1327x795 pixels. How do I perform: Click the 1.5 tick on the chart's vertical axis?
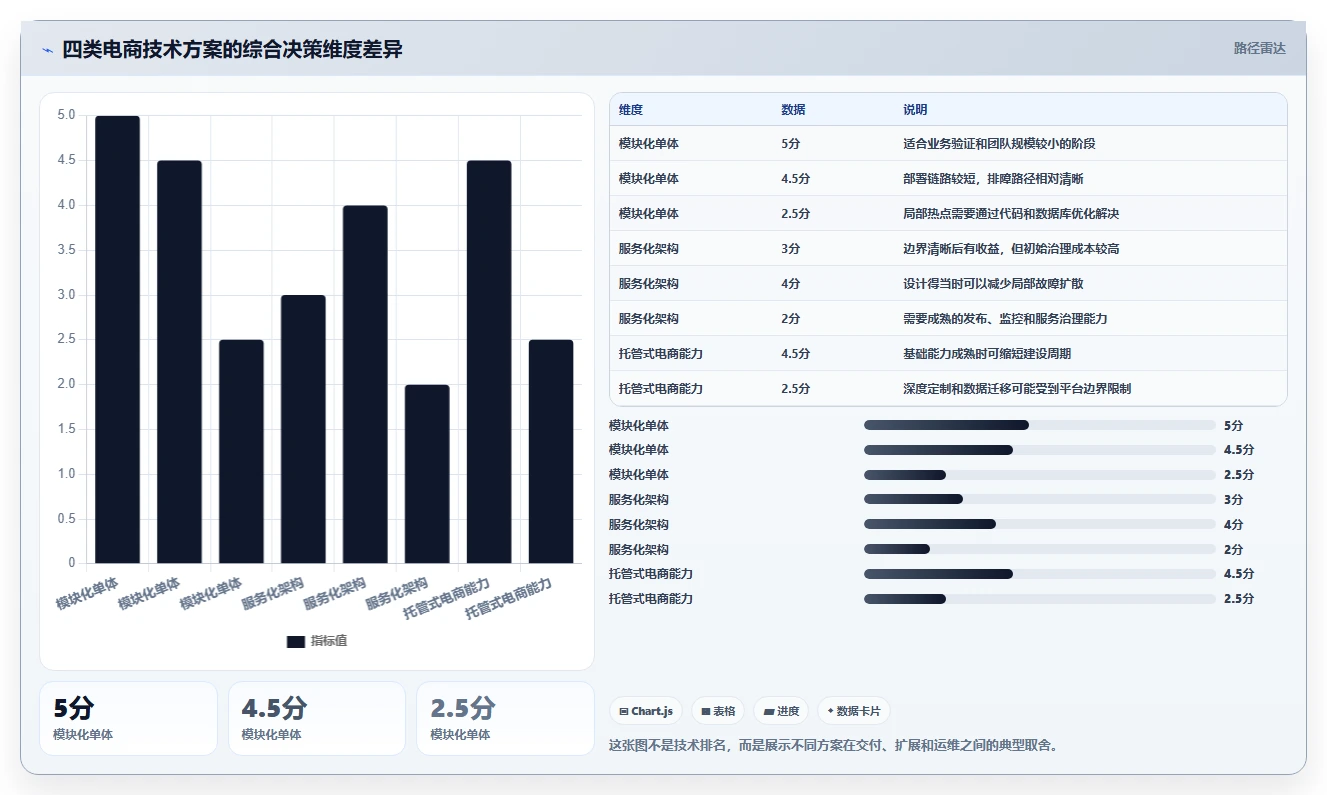click(66, 429)
